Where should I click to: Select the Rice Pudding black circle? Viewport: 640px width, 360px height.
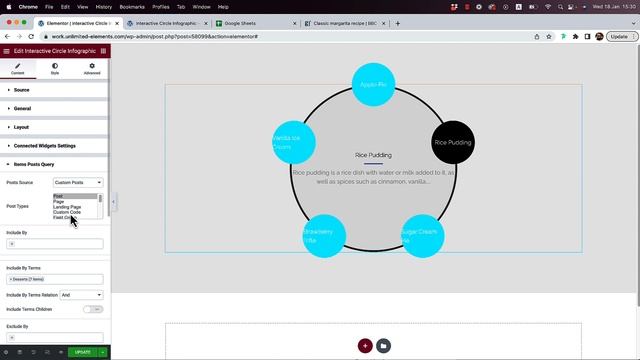pyautogui.click(x=453, y=142)
